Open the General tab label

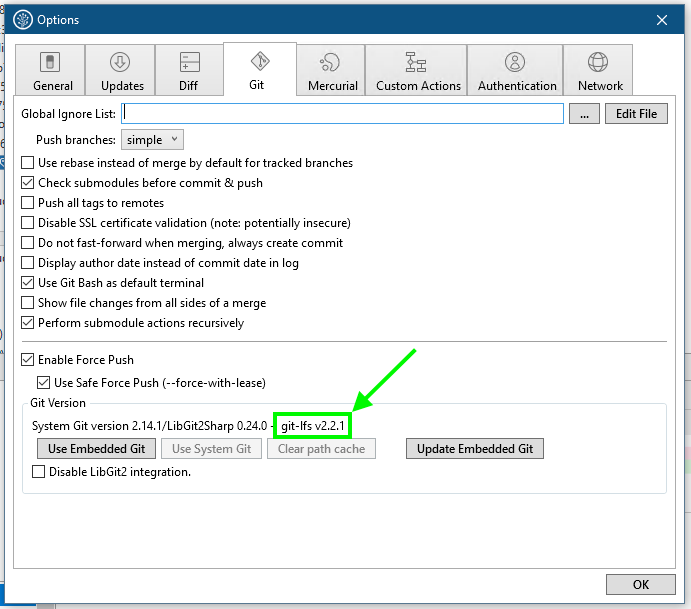(x=53, y=85)
